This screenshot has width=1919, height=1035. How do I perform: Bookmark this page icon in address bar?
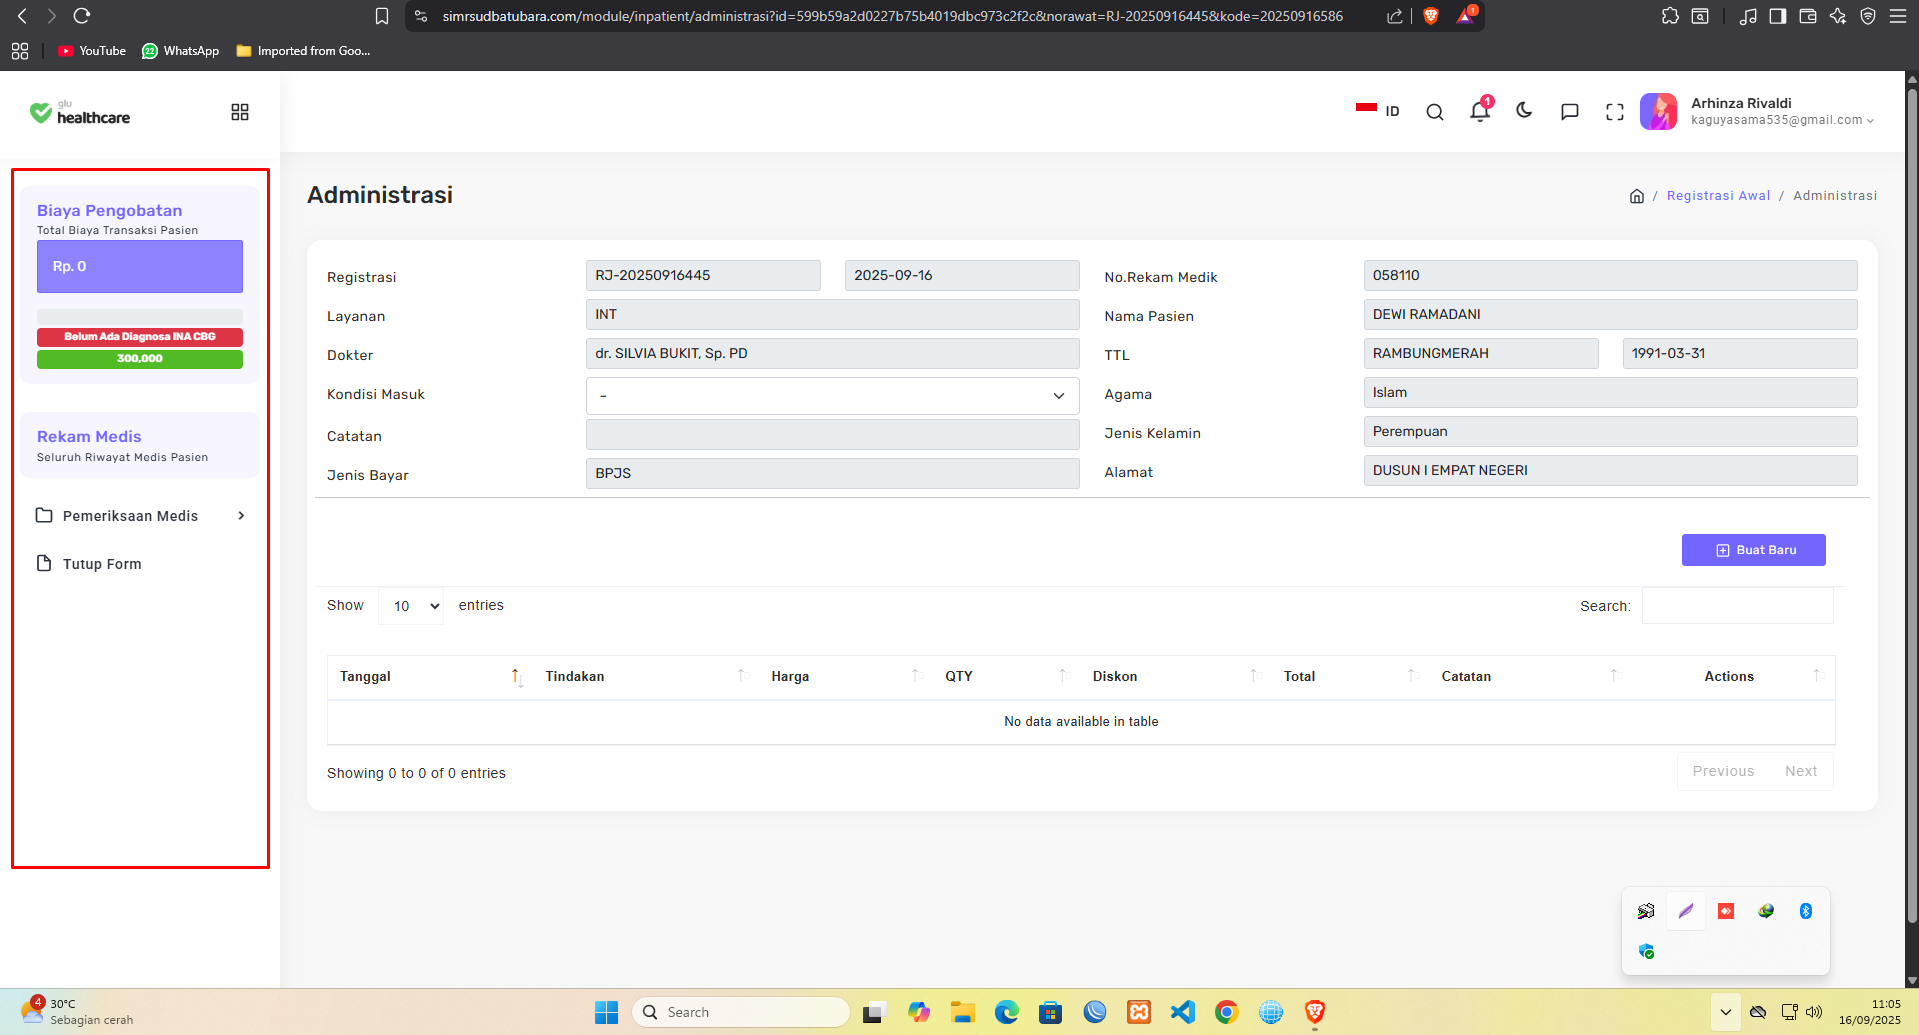tap(382, 16)
